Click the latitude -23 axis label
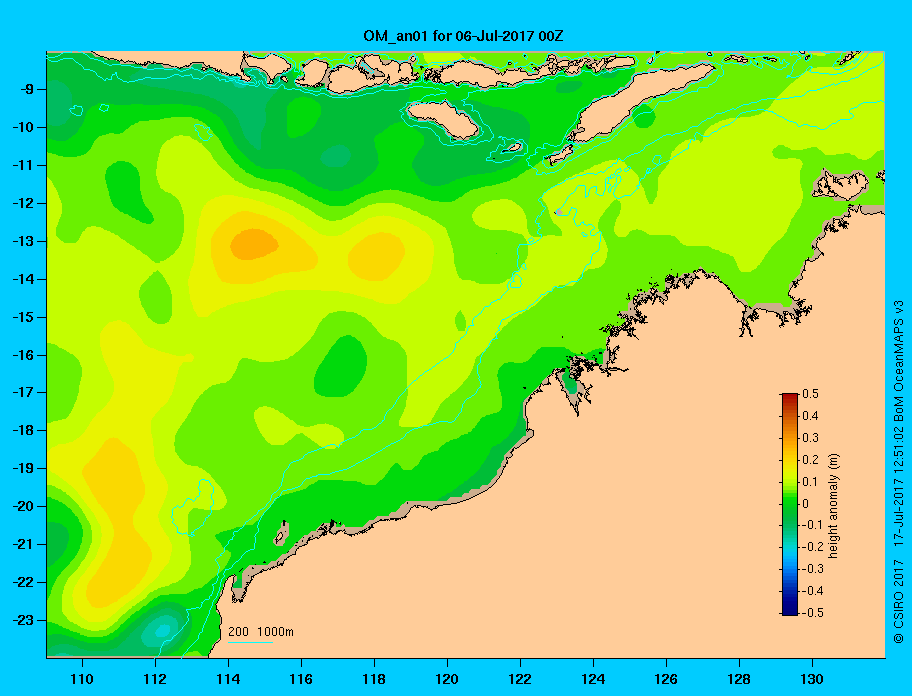 (x=23, y=620)
